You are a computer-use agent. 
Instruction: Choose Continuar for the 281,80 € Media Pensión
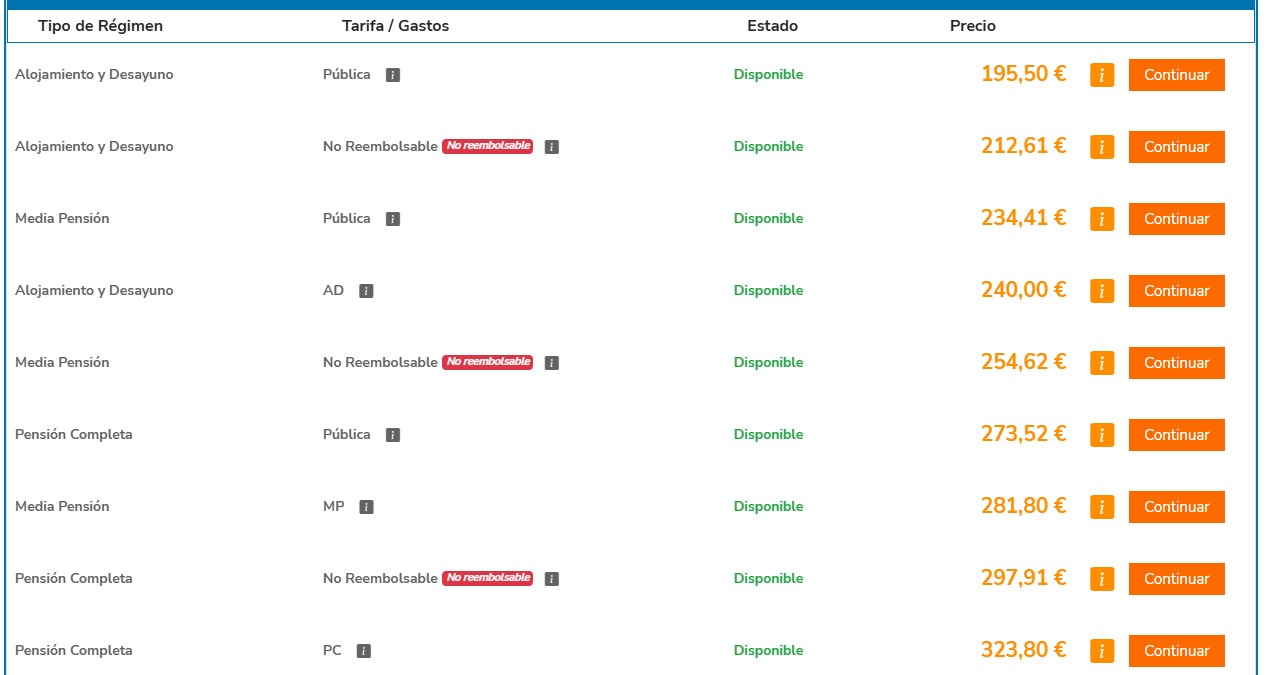pos(1176,507)
